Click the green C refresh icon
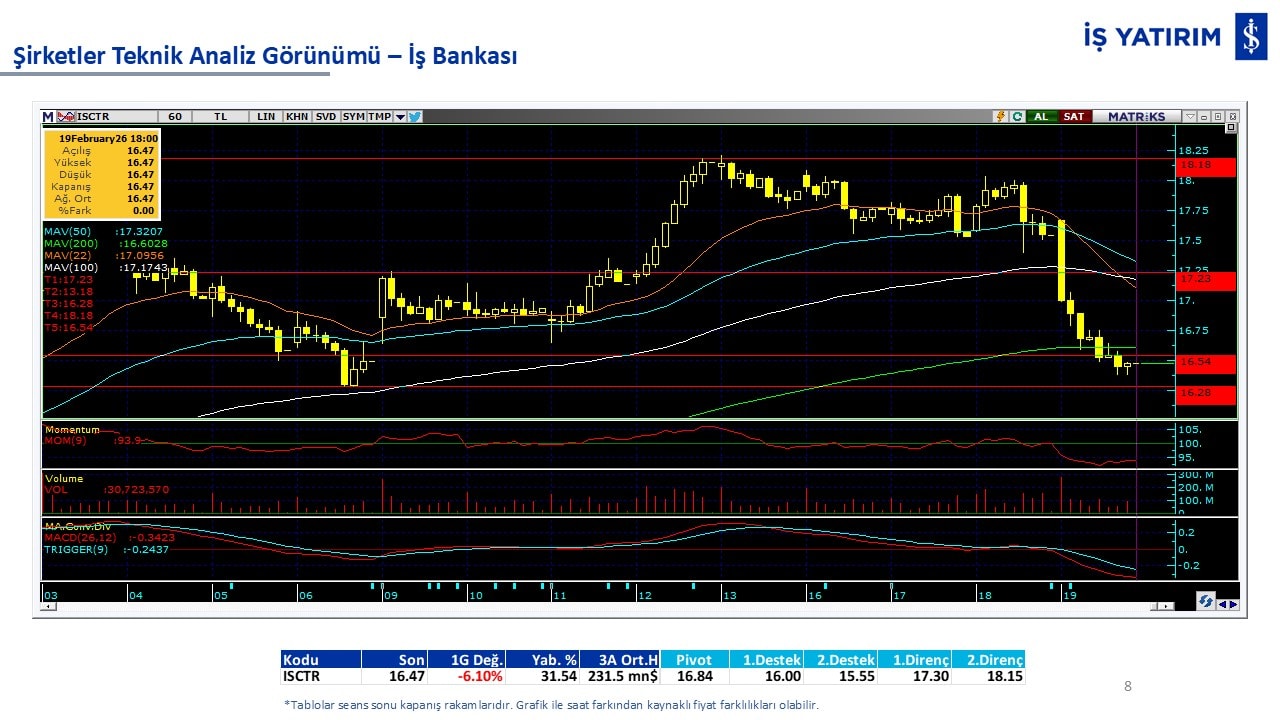Image resolution: width=1280 pixels, height=720 pixels. pyautogui.click(x=1017, y=117)
